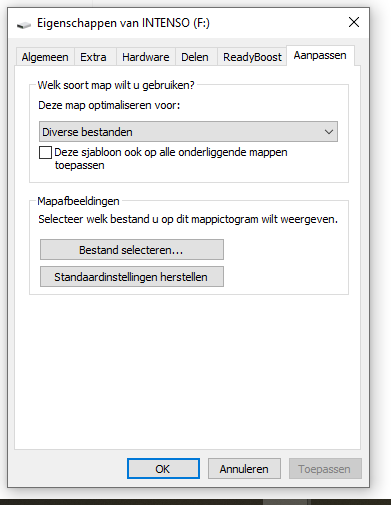This screenshot has height=505, width=391.
Task: Select the Aanpassen tab
Action: [320, 55]
